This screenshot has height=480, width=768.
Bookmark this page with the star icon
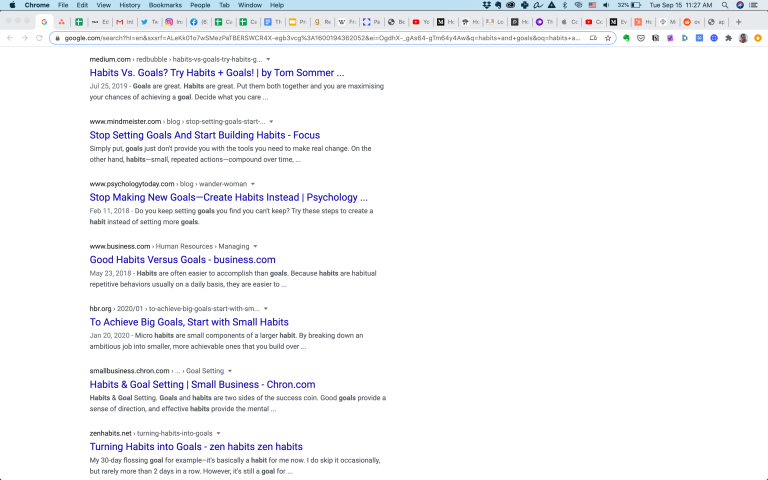click(608, 38)
